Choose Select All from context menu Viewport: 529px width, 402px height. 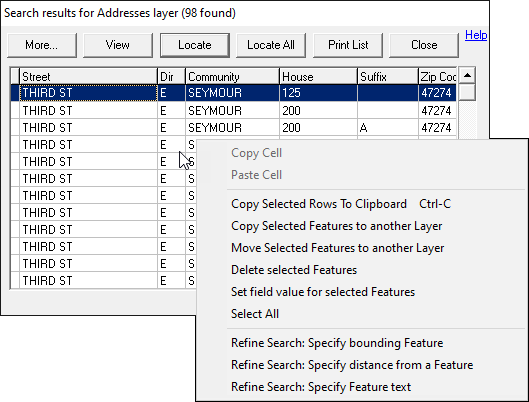[255, 314]
